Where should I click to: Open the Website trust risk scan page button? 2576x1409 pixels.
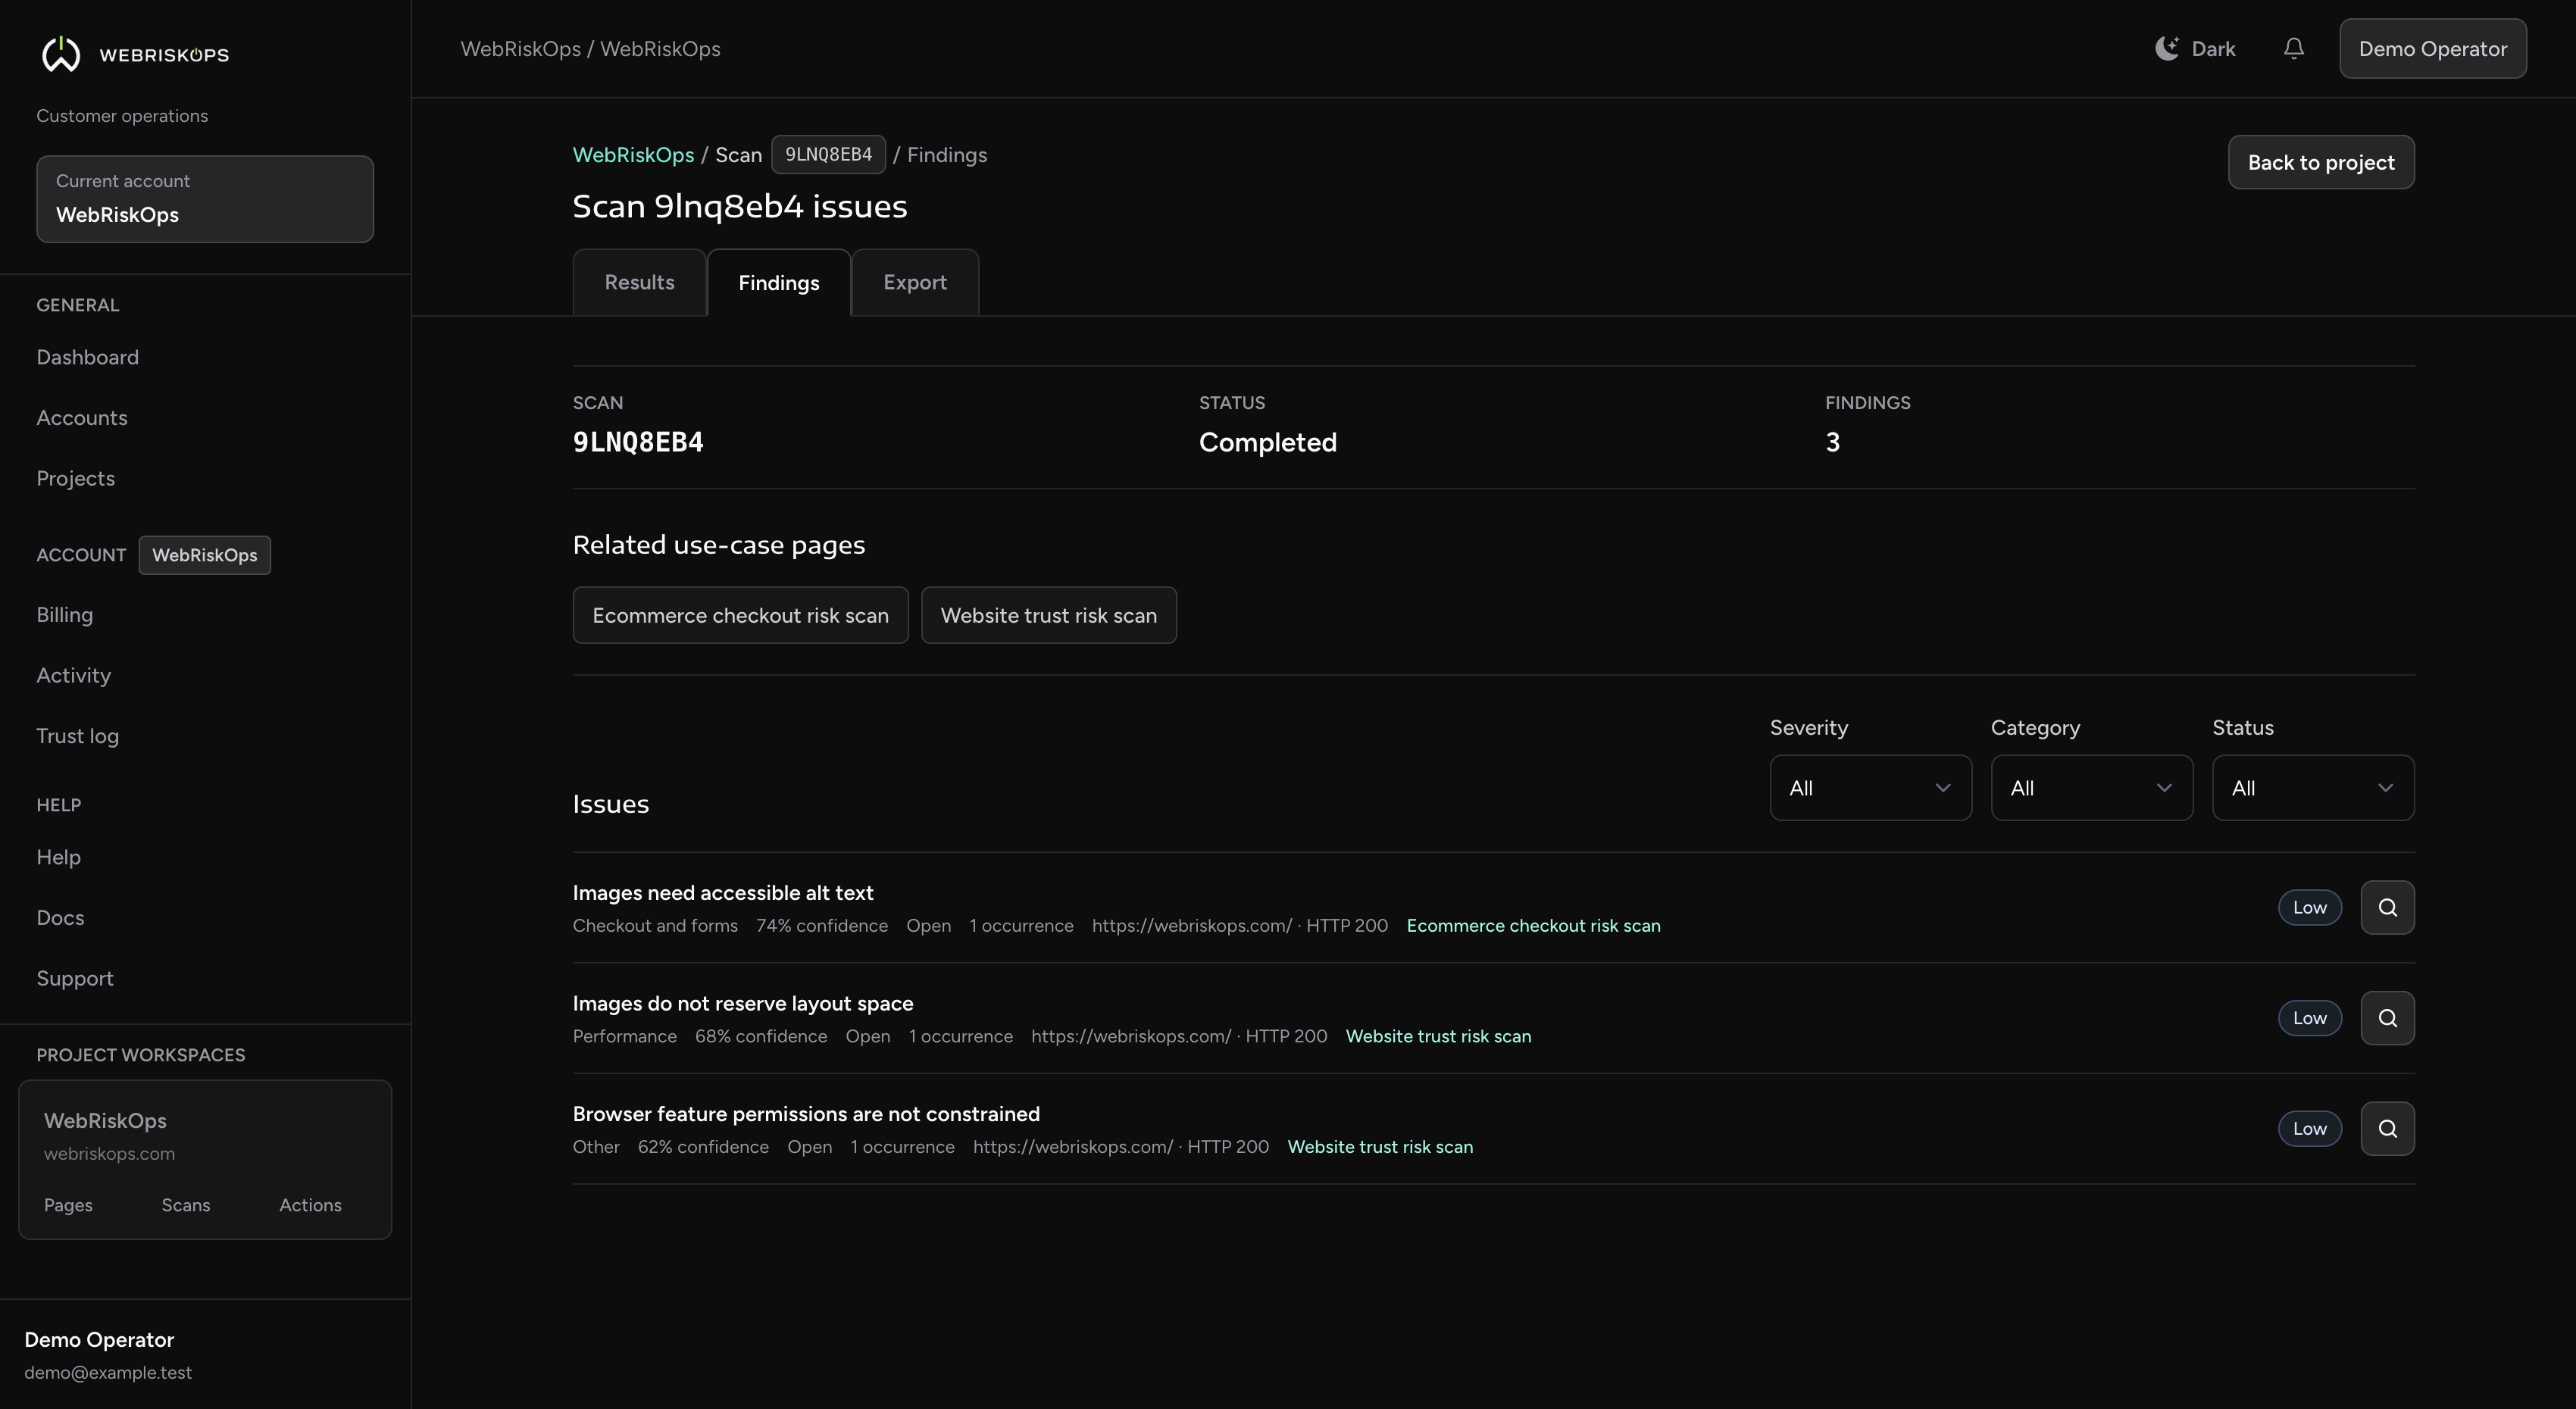(x=1048, y=615)
